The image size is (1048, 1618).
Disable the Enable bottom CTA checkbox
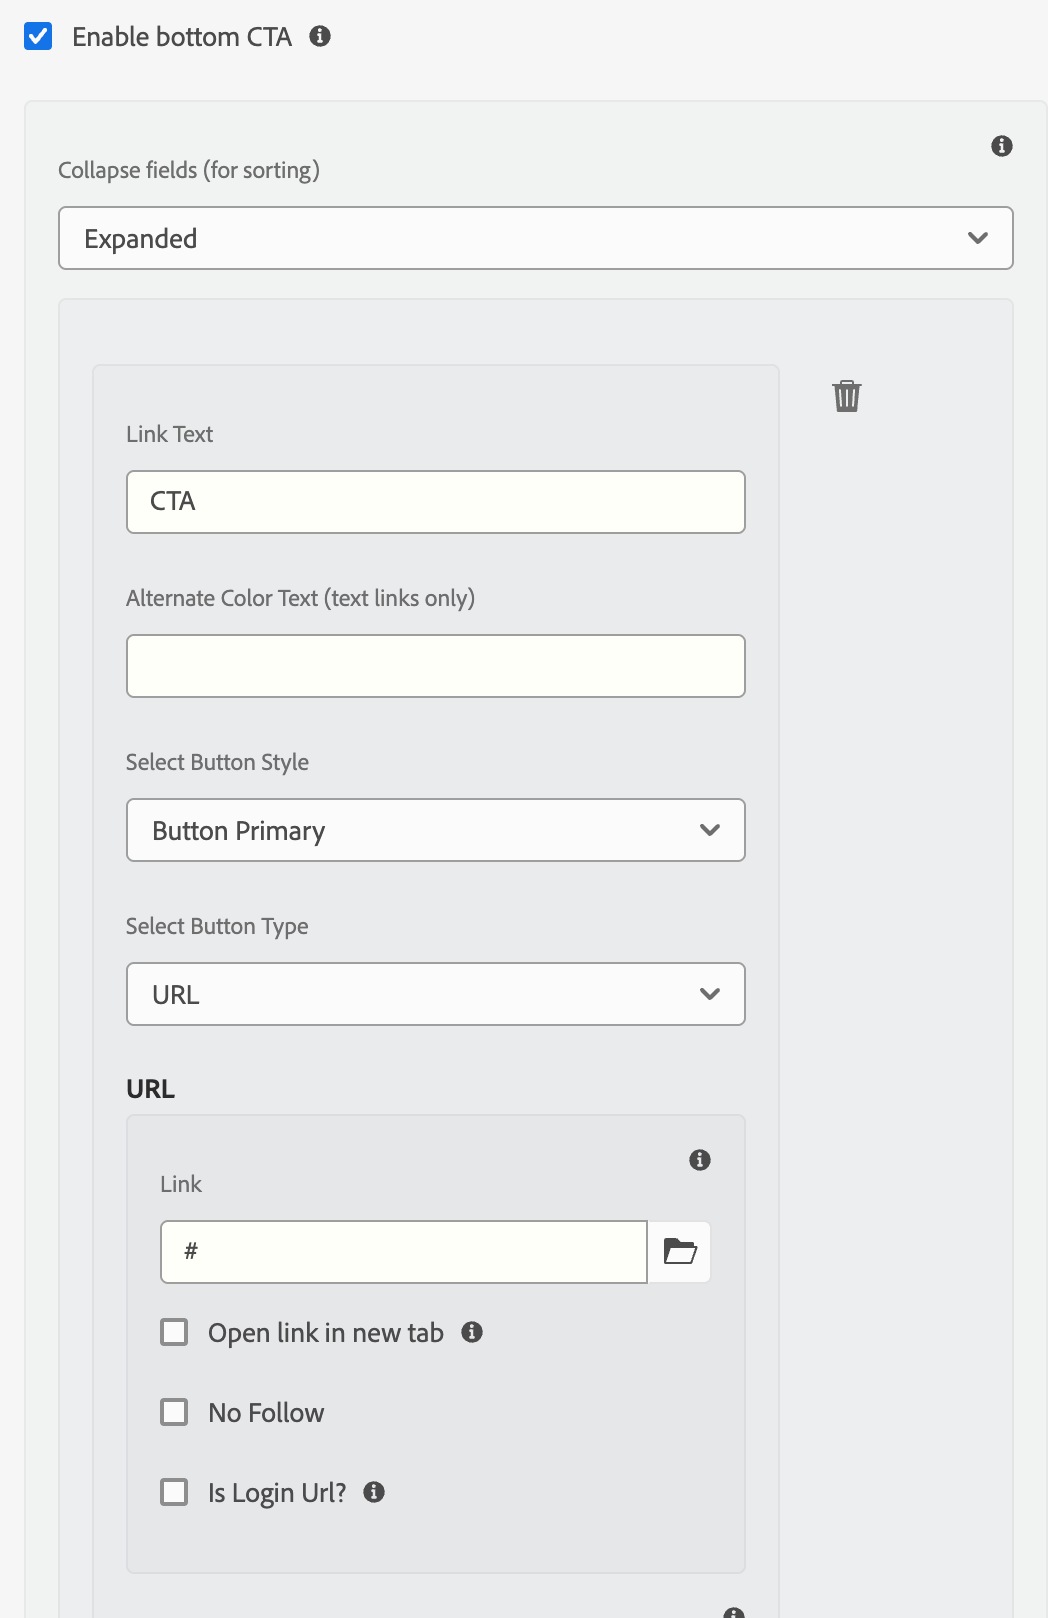[37, 36]
